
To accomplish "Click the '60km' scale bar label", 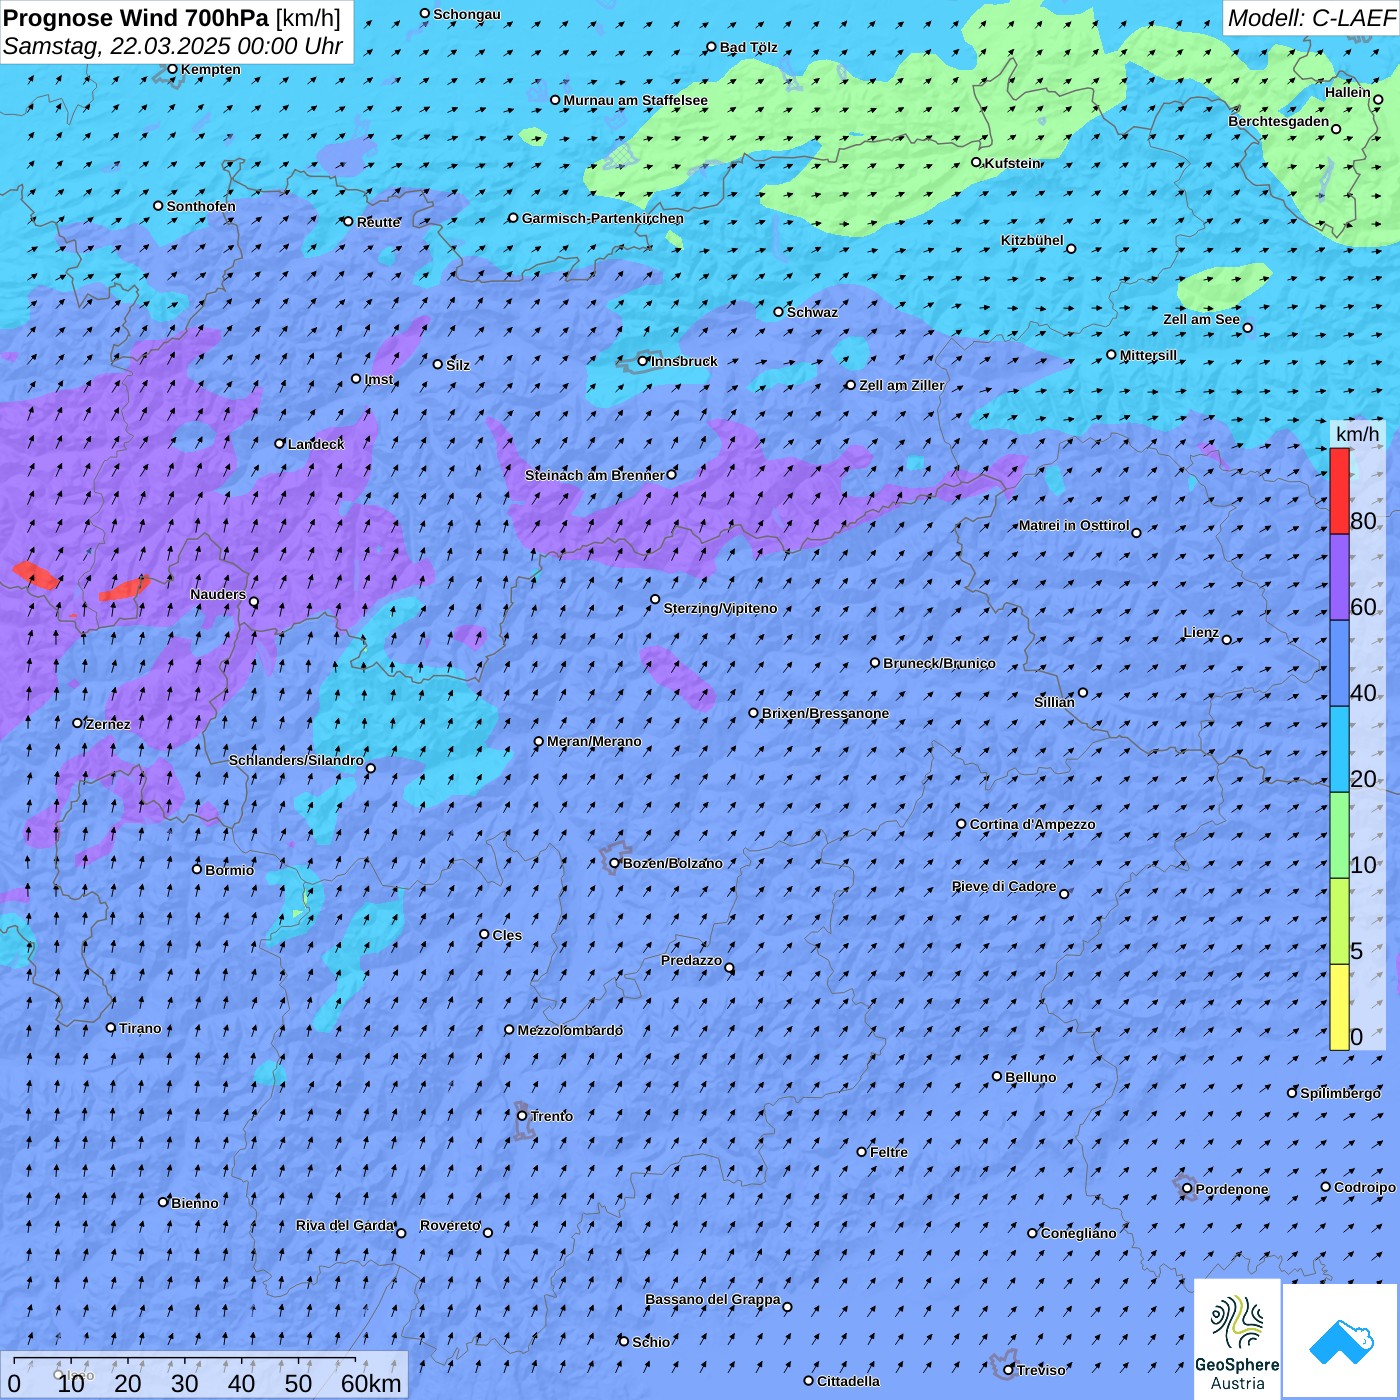I will 371,1383.
